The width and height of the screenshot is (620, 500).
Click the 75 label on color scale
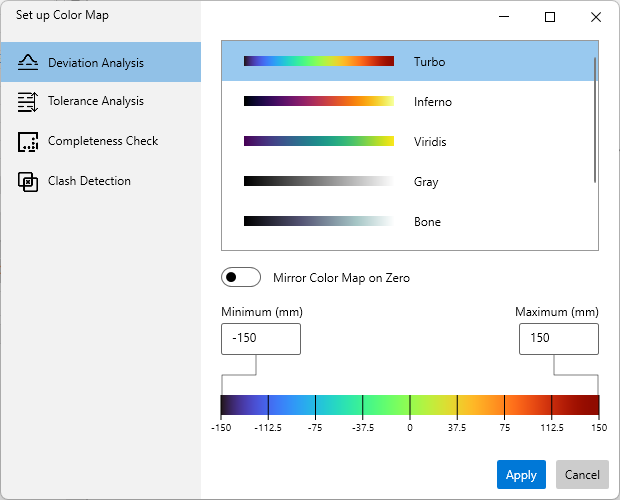pyautogui.click(x=505, y=428)
